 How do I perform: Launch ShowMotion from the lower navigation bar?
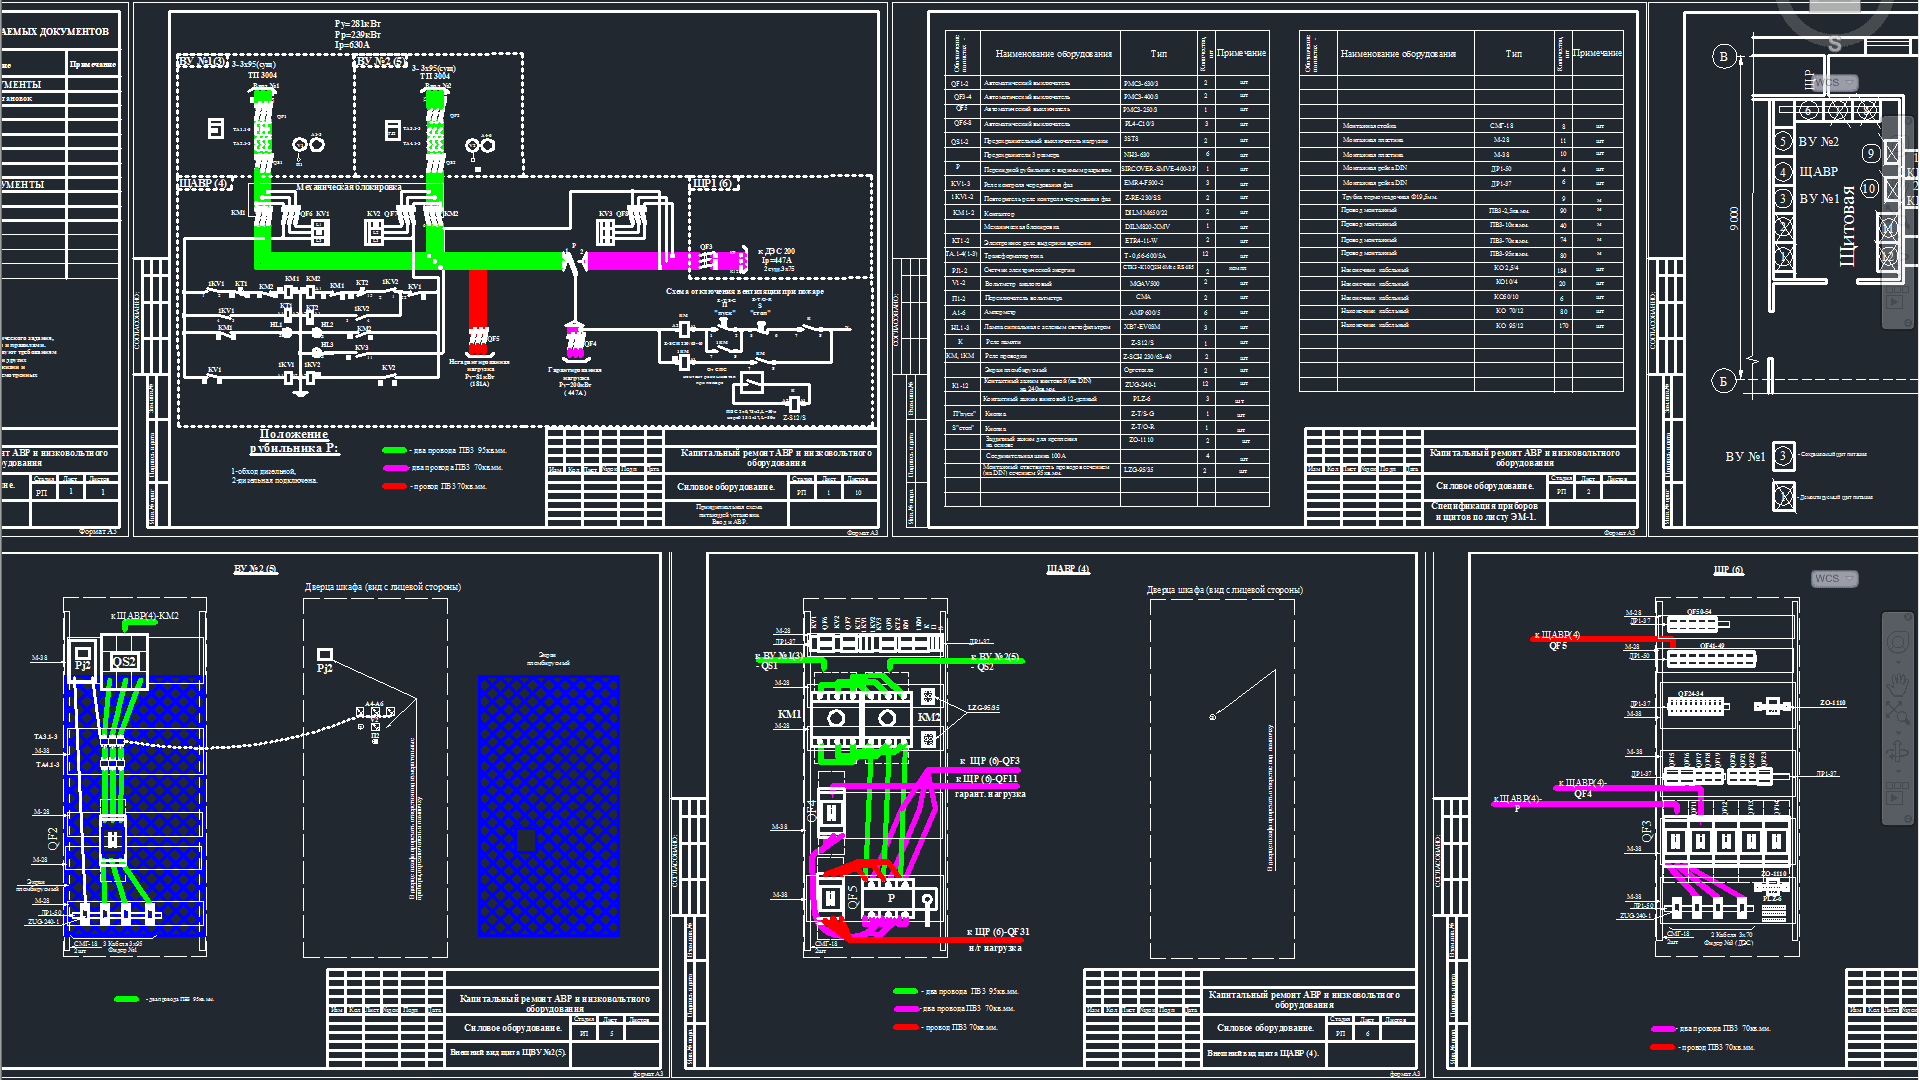(x=1897, y=794)
